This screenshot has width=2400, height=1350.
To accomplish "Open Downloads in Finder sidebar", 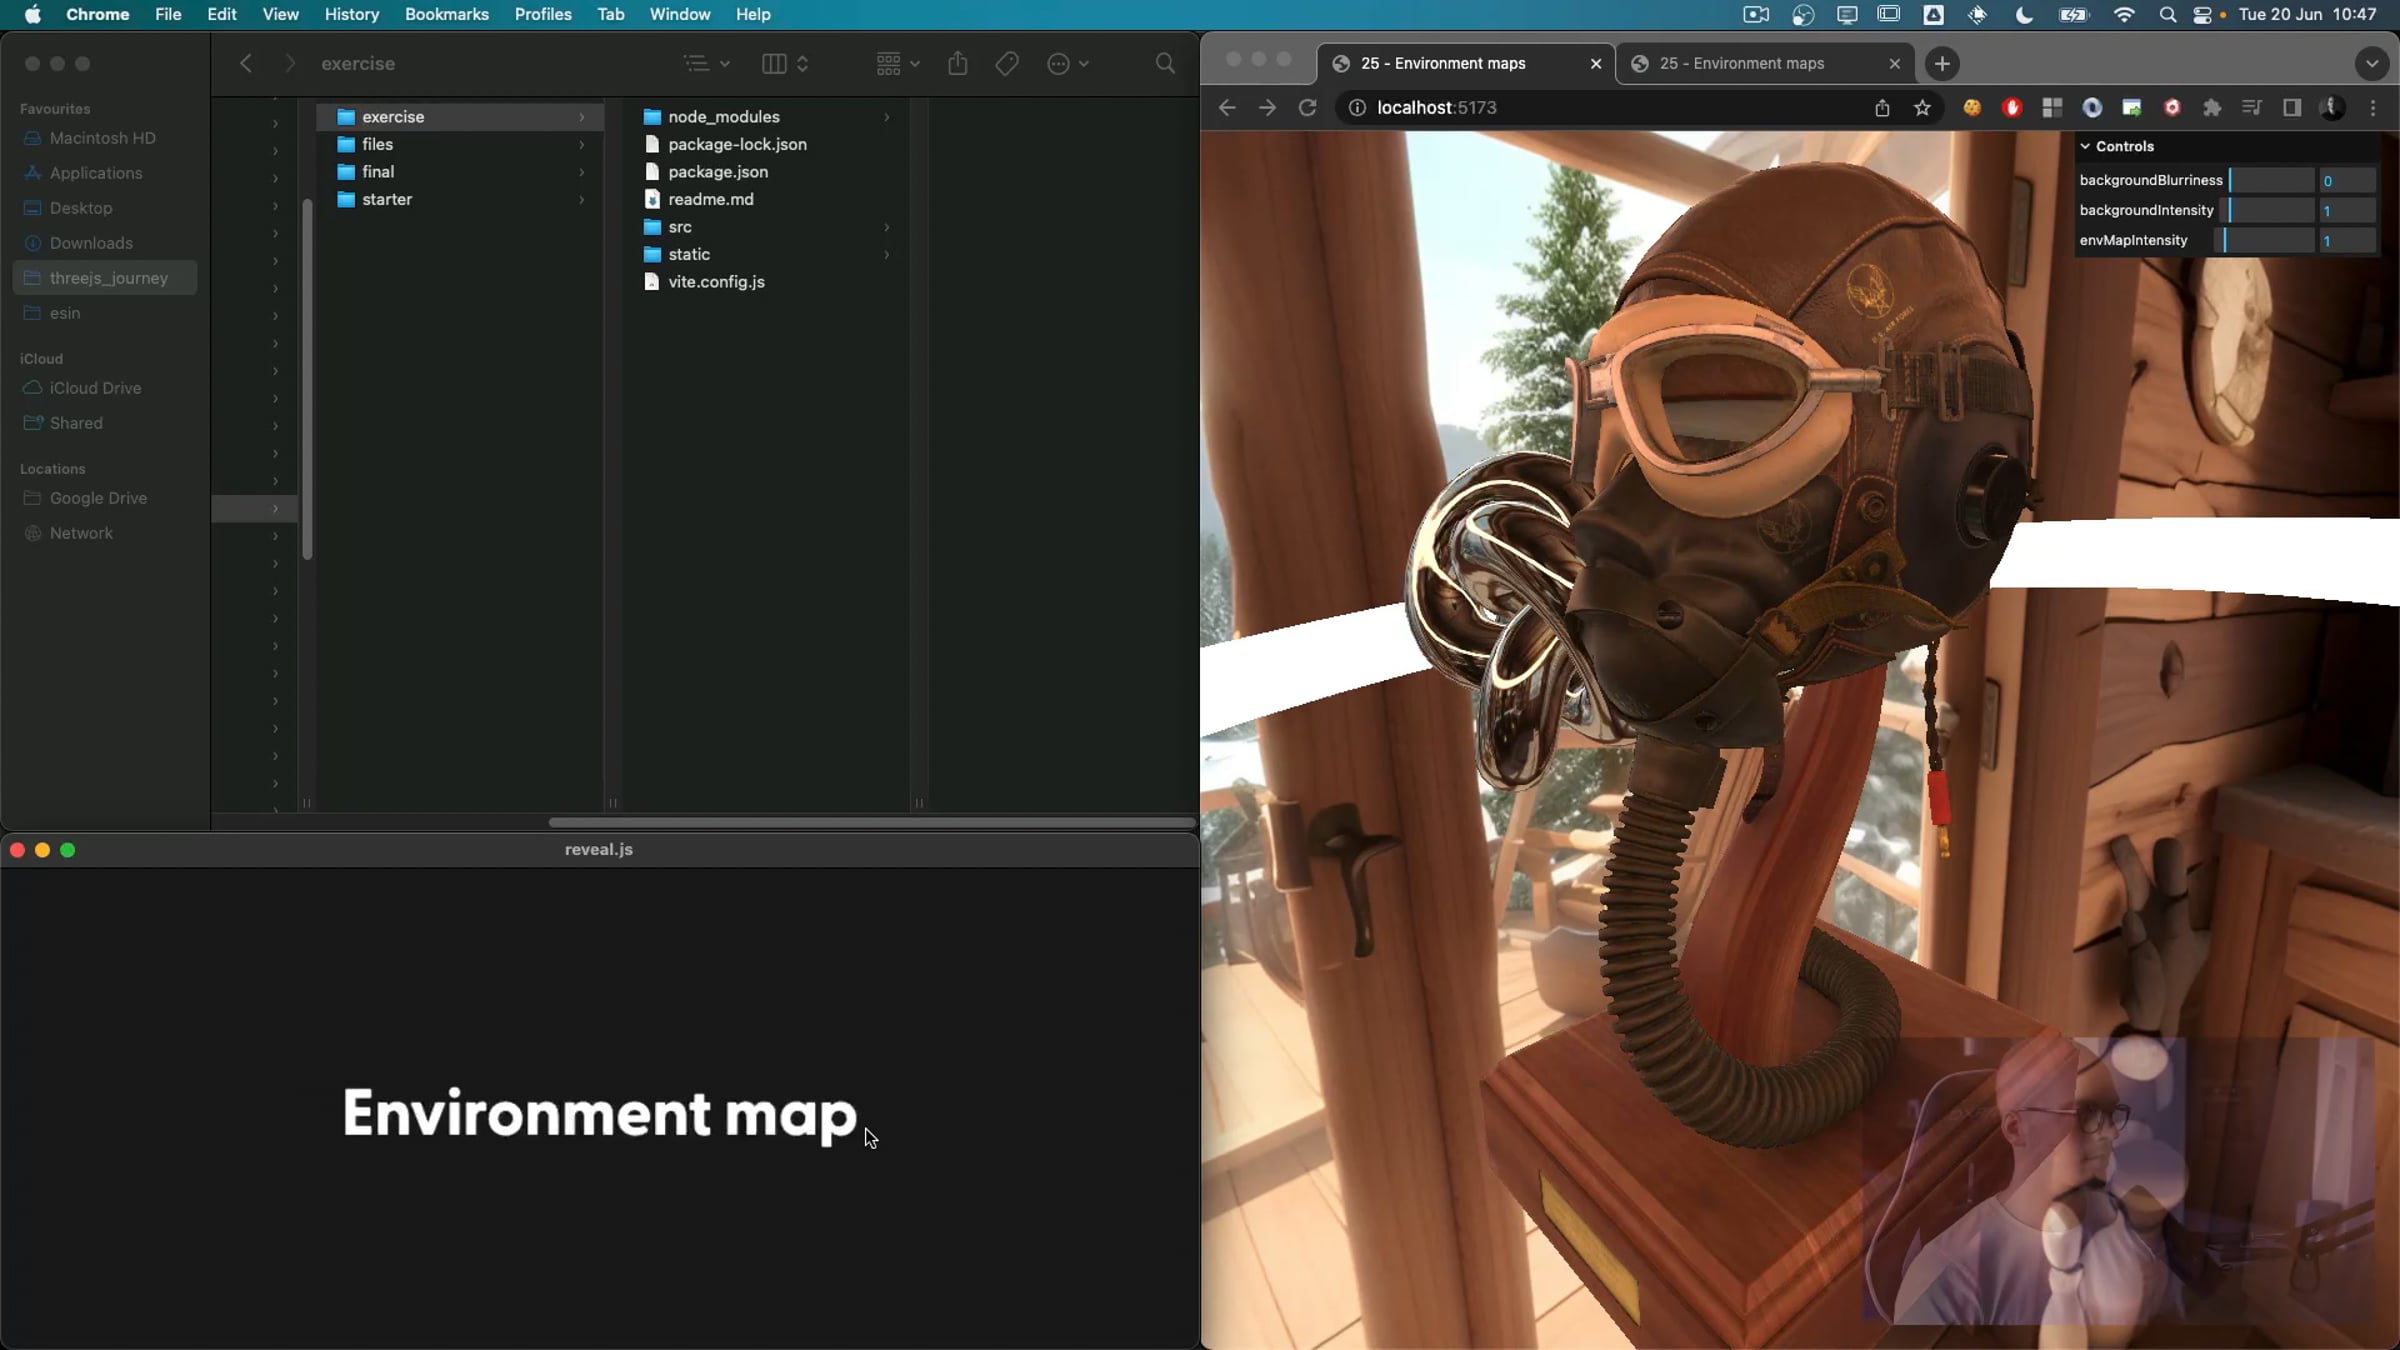I will [x=91, y=243].
